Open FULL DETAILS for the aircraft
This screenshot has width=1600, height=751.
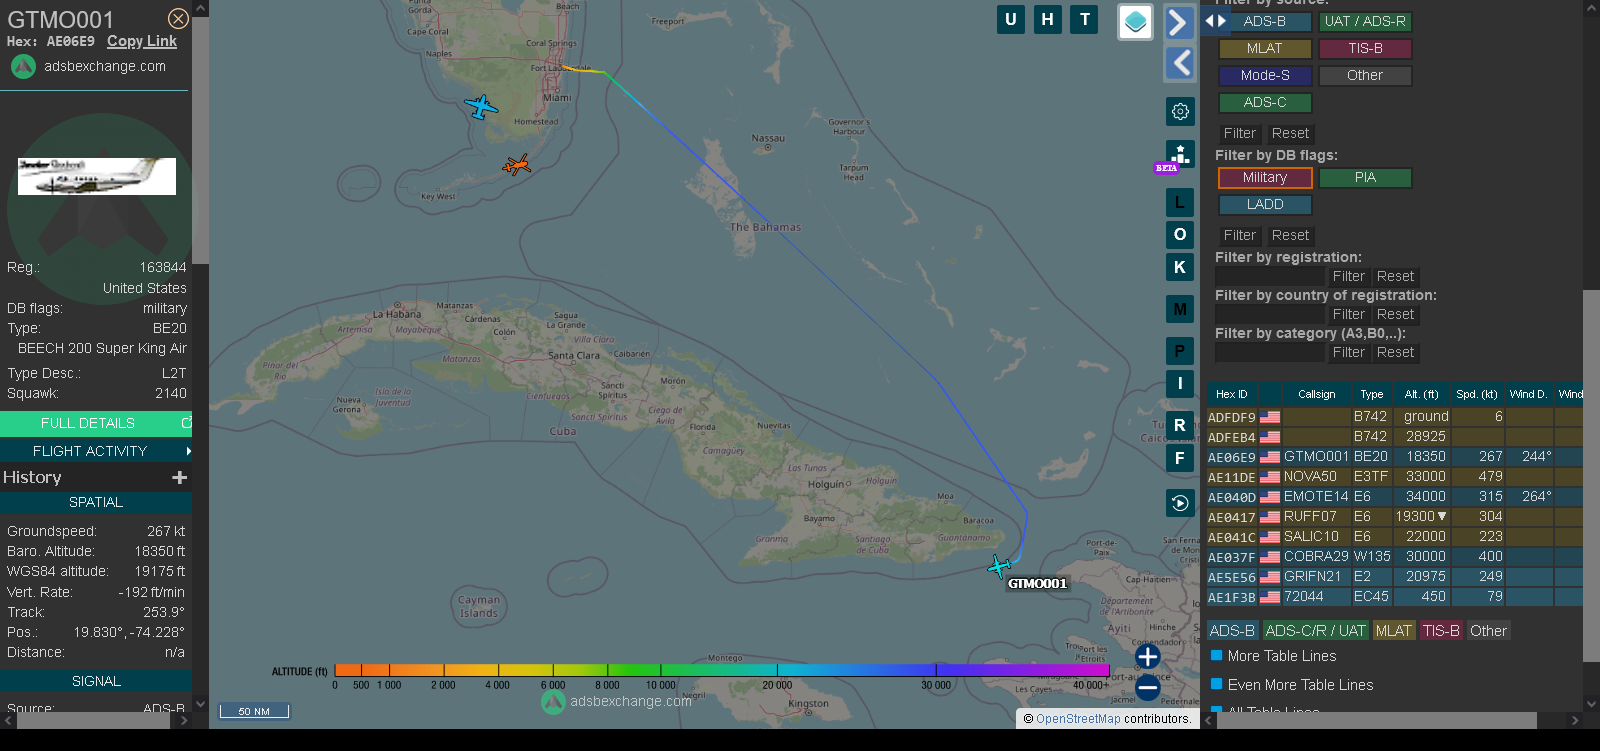[96, 423]
